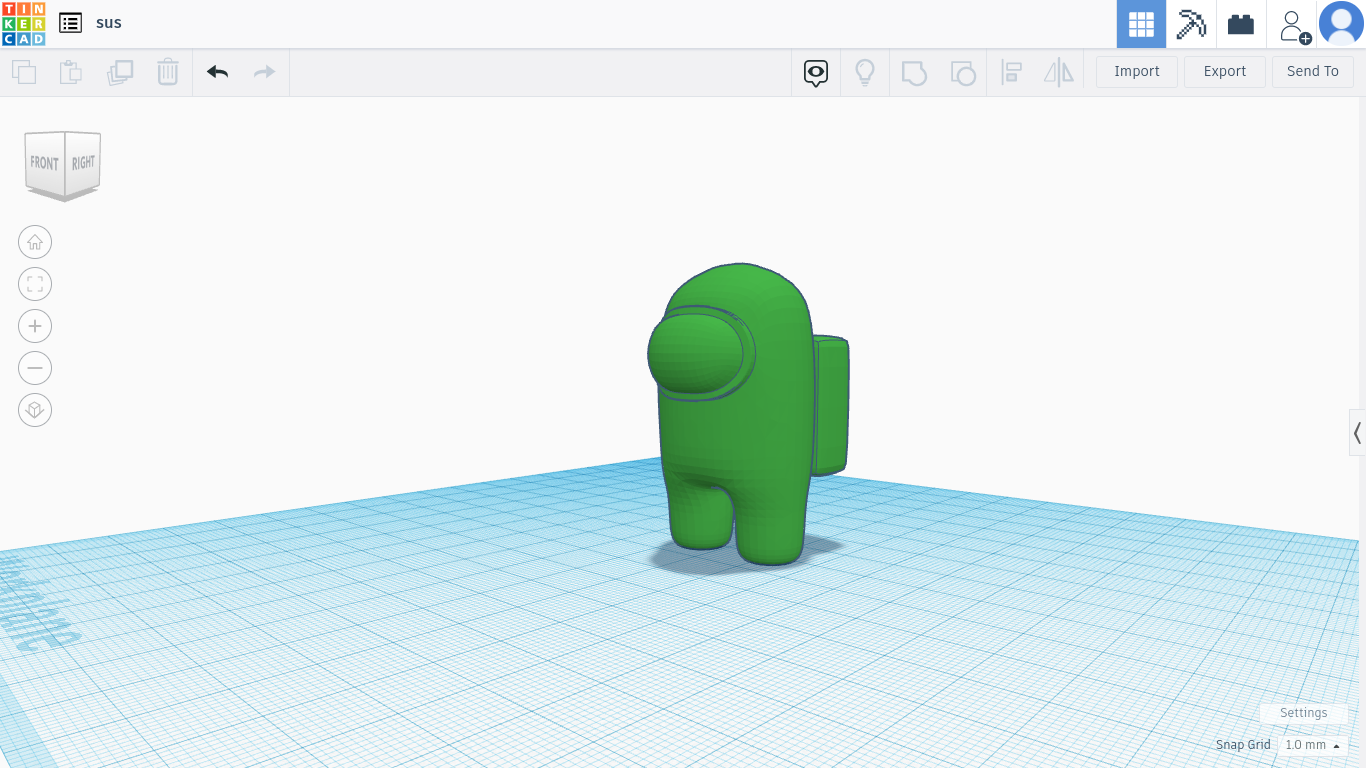Image resolution: width=1366 pixels, height=768 pixels.
Task: Fit all shapes in view
Action: click(x=35, y=284)
